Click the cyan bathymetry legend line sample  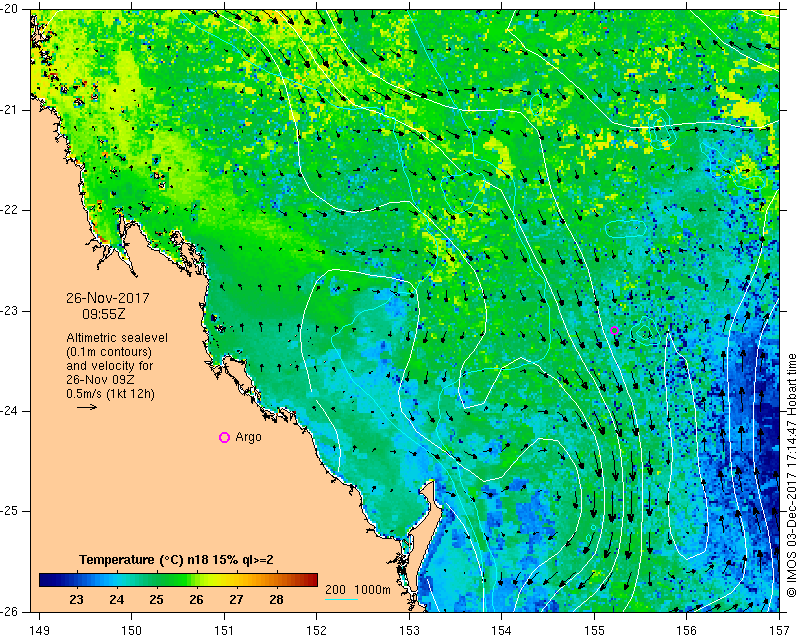click(341, 599)
